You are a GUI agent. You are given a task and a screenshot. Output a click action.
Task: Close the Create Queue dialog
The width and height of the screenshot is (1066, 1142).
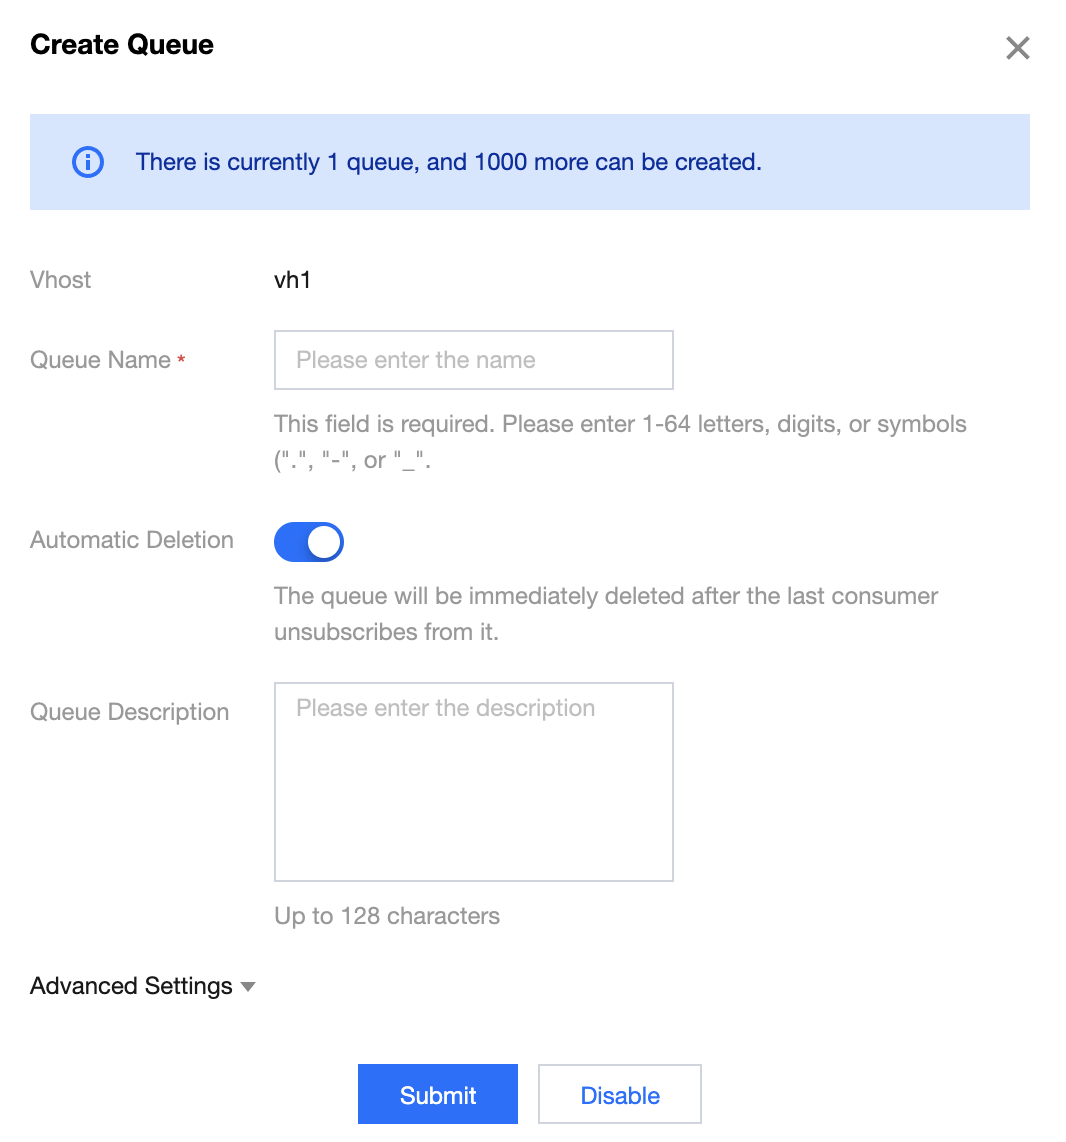point(1017,48)
